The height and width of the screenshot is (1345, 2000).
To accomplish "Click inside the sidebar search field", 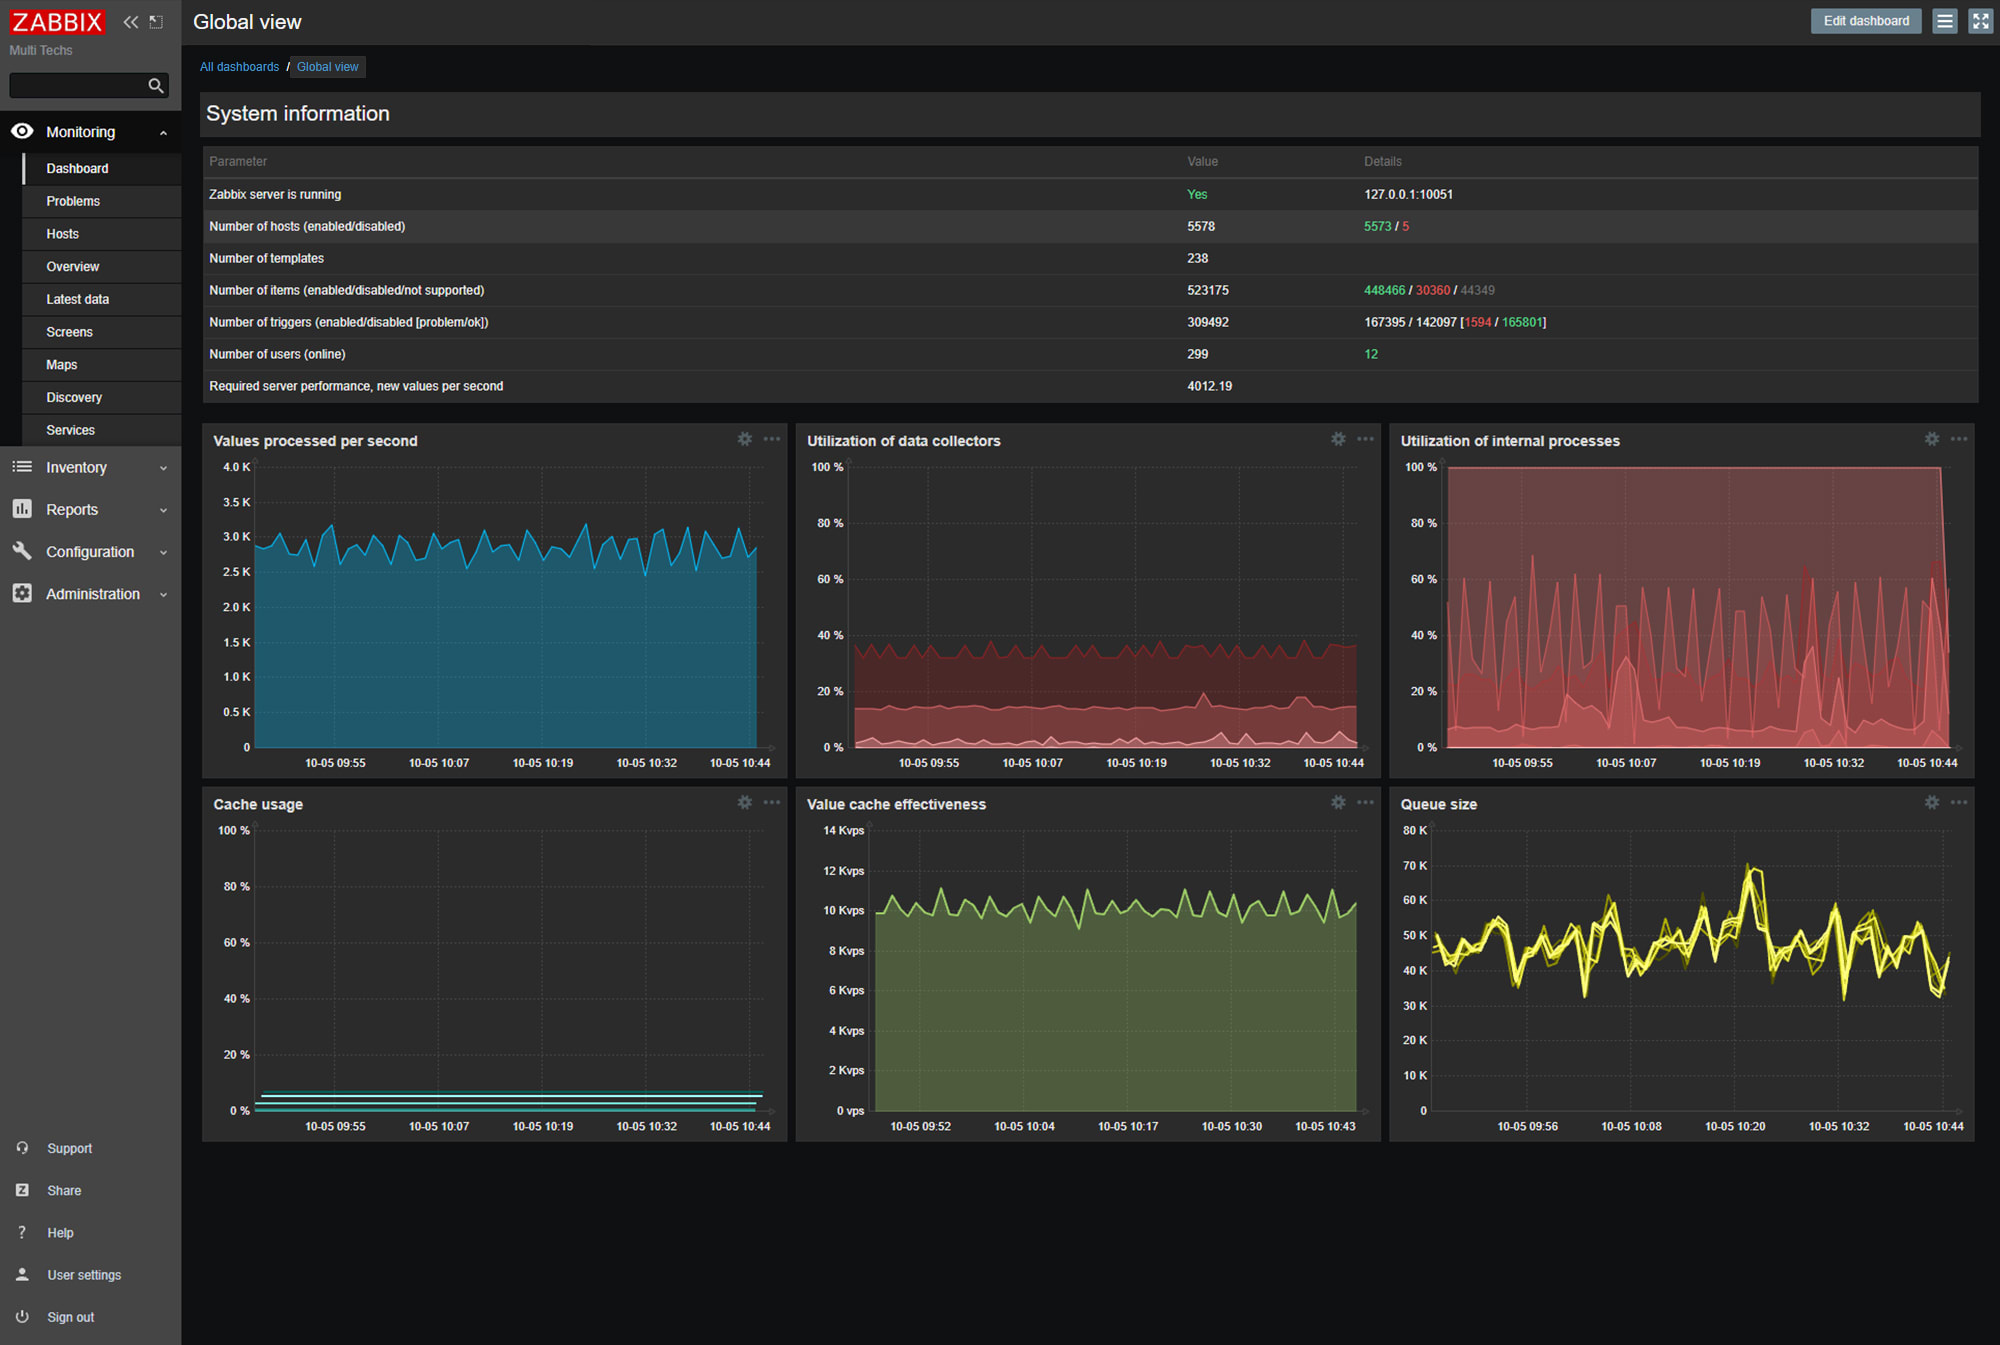I will tap(80, 85).
